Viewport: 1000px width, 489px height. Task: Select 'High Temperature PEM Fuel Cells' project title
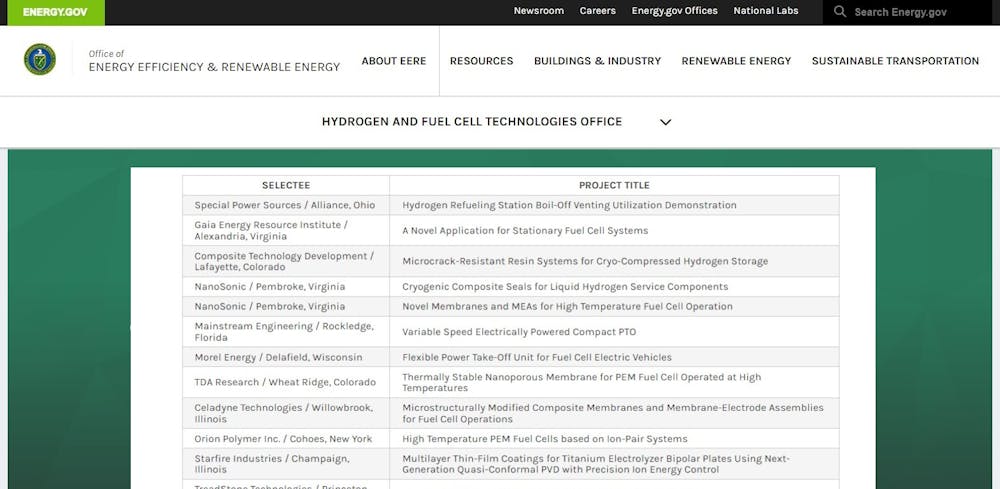(614, 439)
